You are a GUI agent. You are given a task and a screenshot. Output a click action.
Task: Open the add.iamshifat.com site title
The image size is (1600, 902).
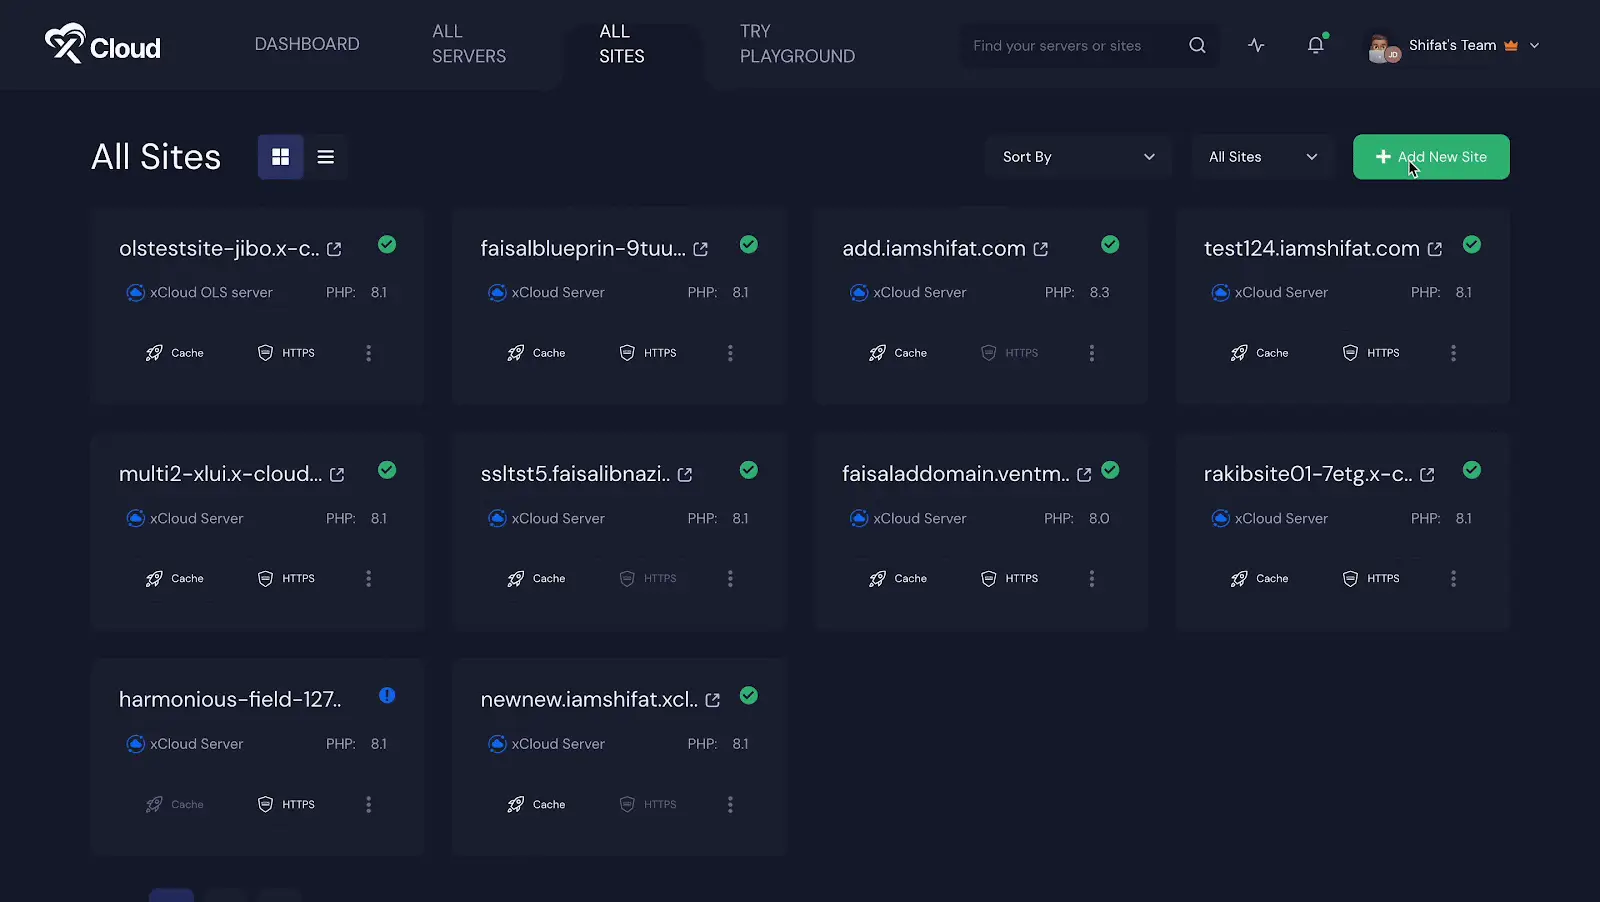(x=934, y=249)
